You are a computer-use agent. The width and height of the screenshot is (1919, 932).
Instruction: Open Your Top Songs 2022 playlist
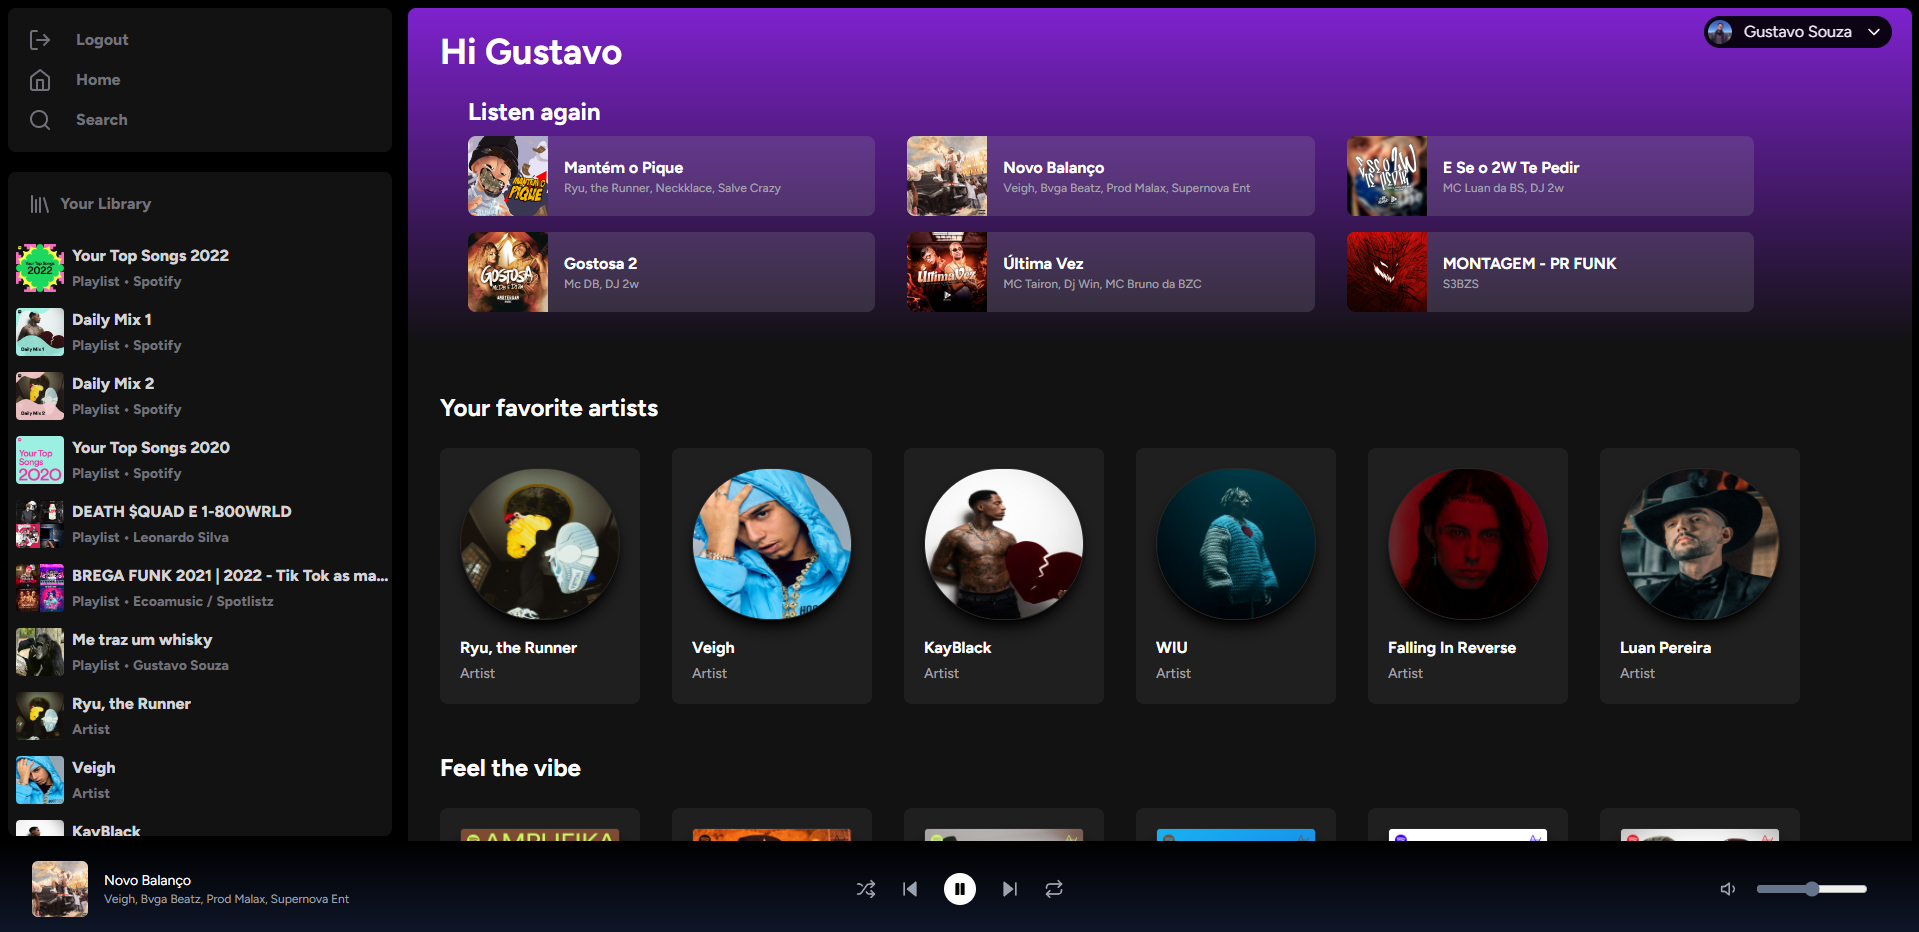pyautogui.click(x=200, y=268)
